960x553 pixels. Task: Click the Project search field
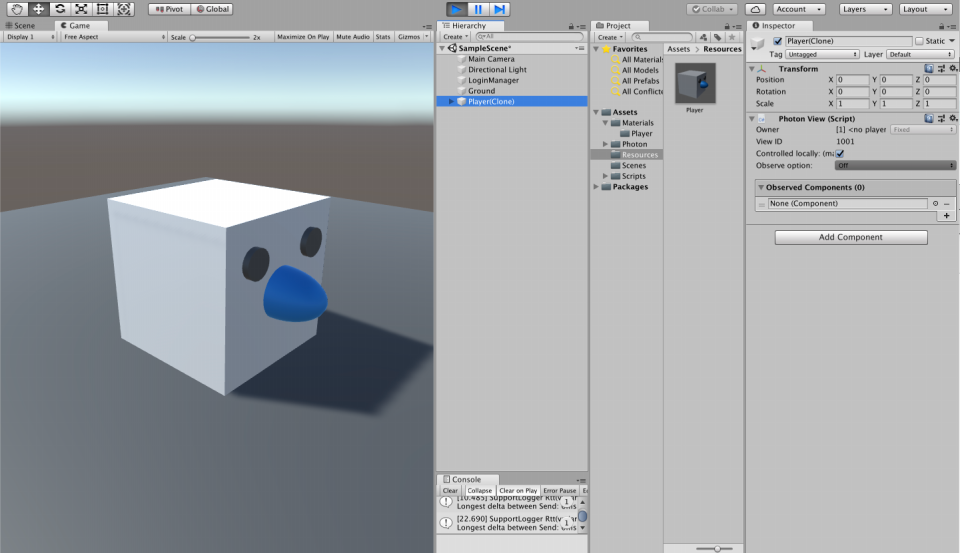pos(662,37)
